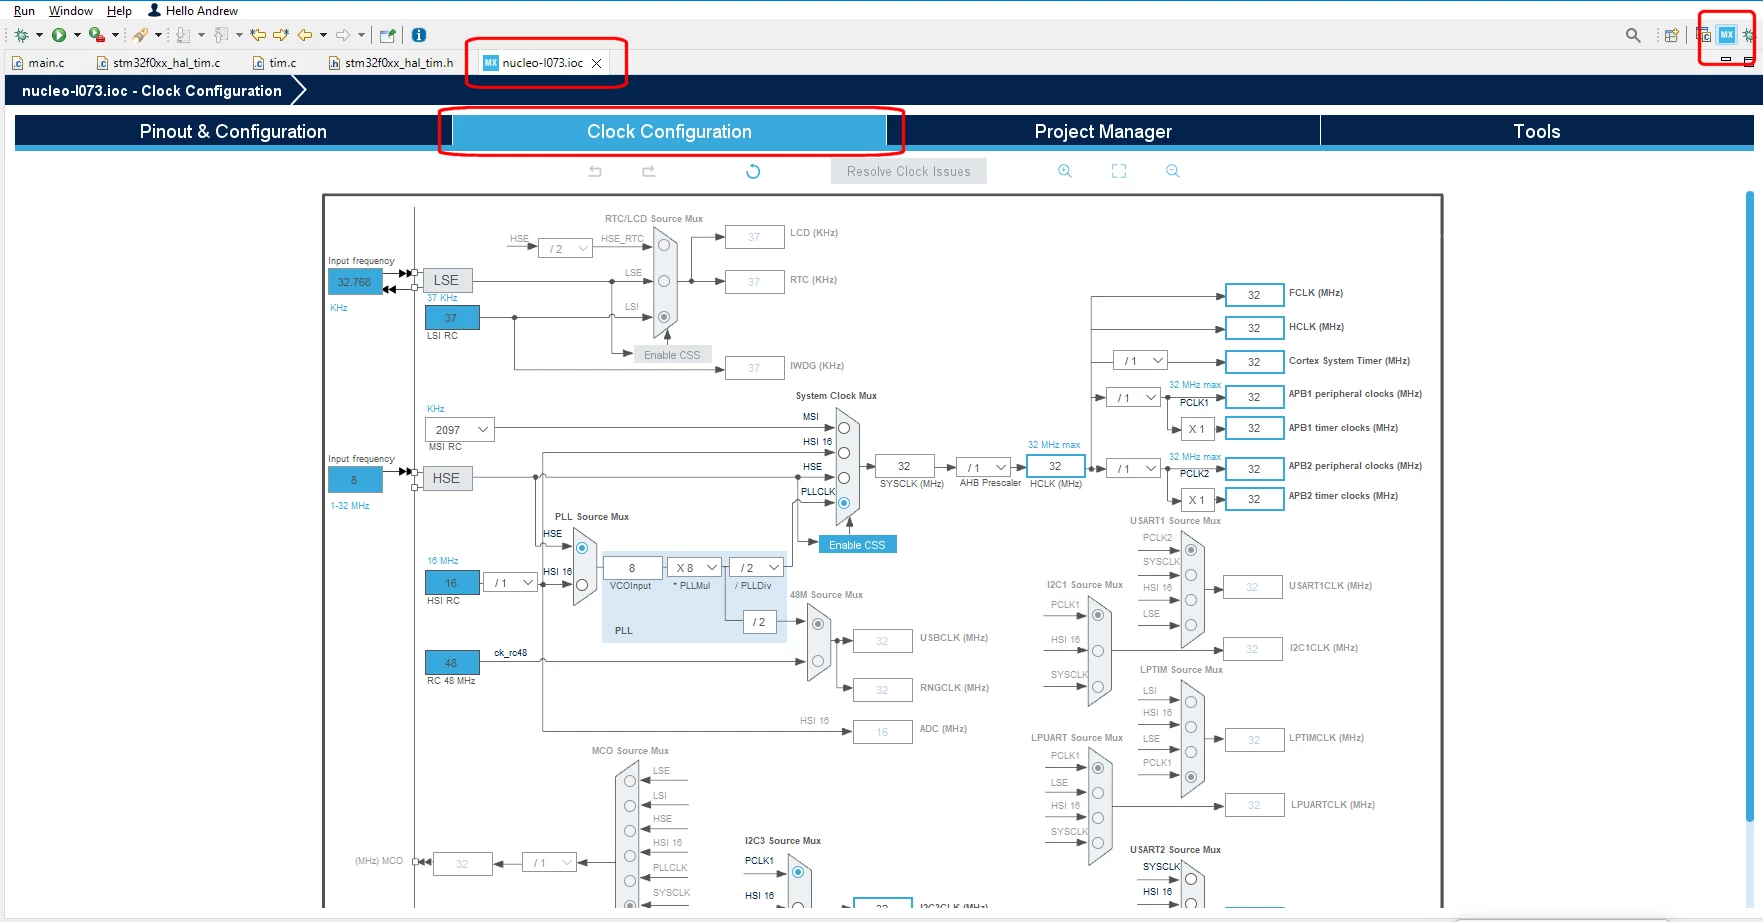Open the stm32f0xx_hal_tim.c editor tab
The width and height of the screenshot is (1763, 922).
[x=158, y=63]
